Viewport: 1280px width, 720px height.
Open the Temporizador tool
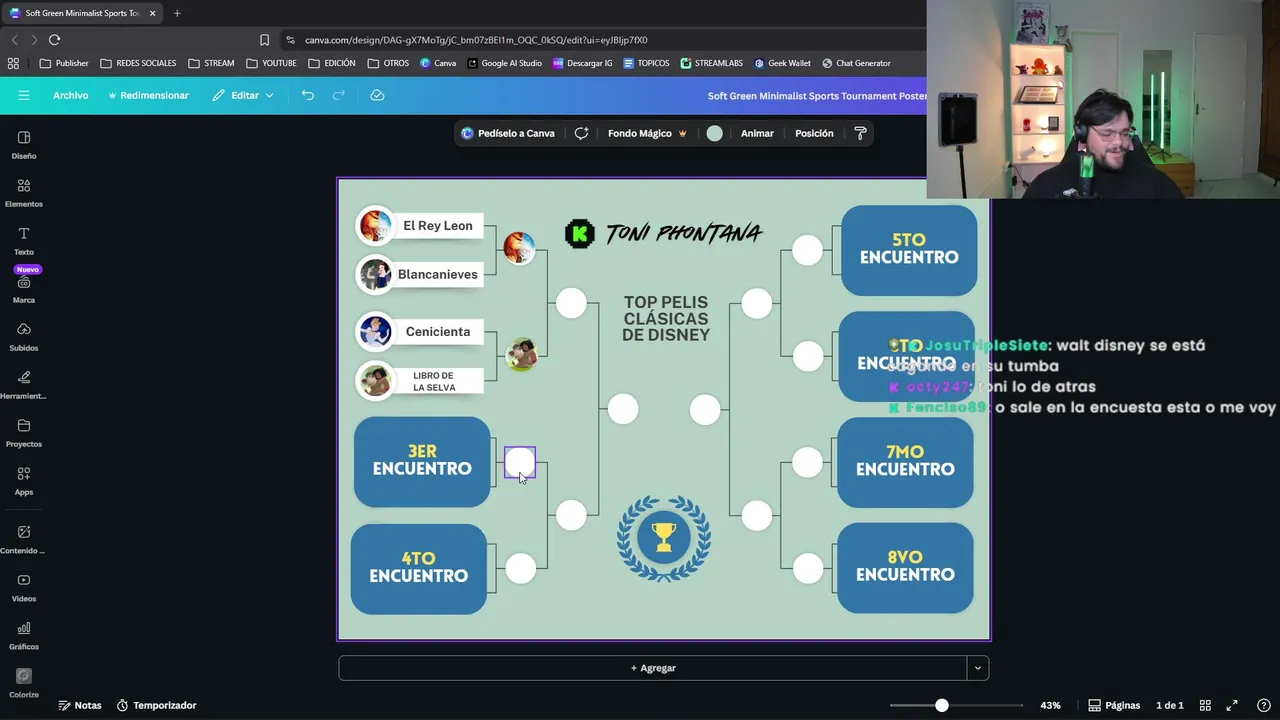click(x=156, y=705)
